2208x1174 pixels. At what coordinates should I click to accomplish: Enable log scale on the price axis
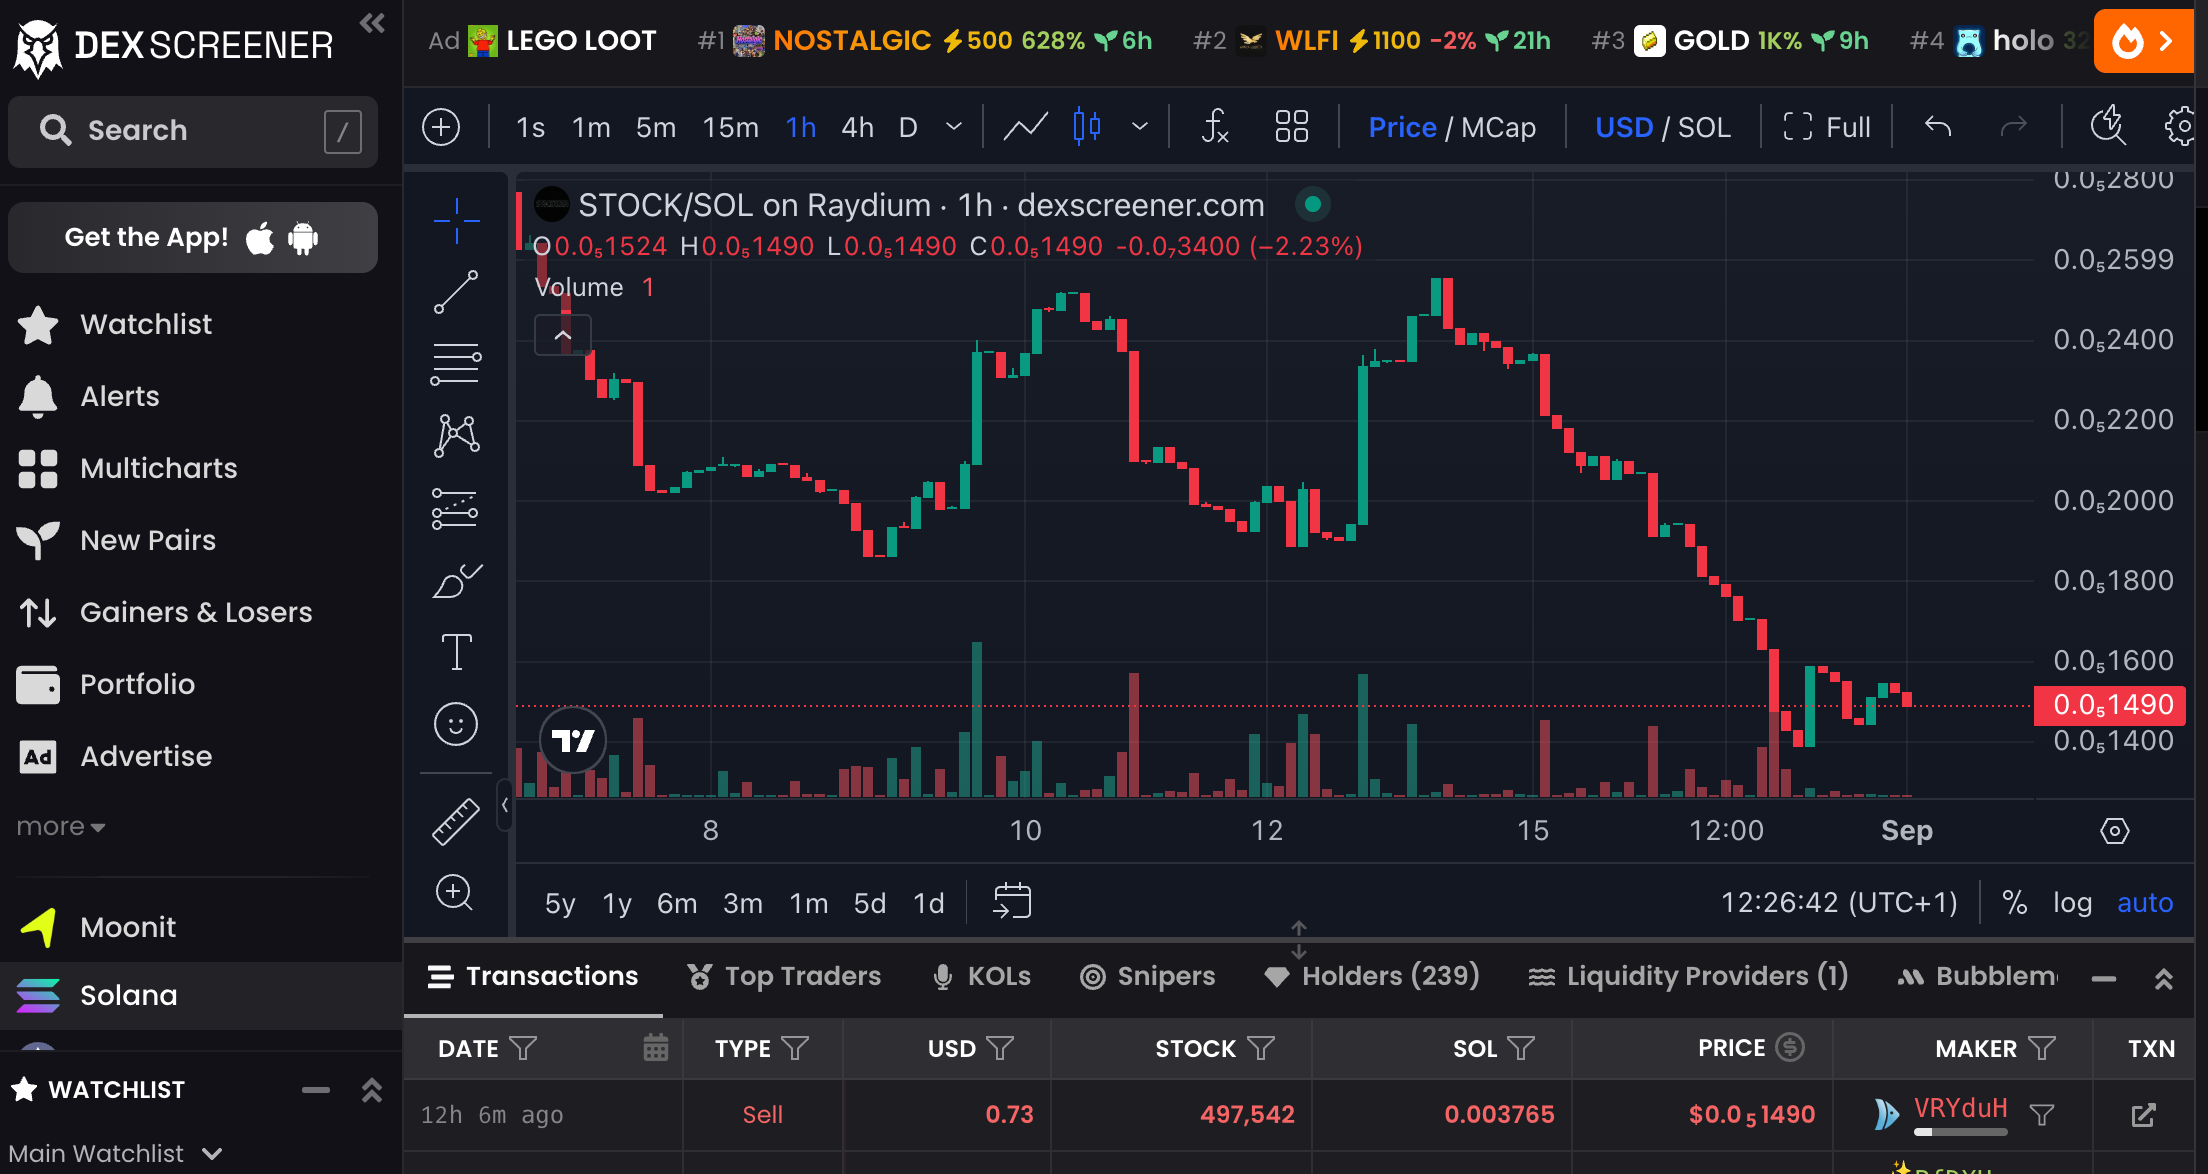click(x=2072, y=901)
